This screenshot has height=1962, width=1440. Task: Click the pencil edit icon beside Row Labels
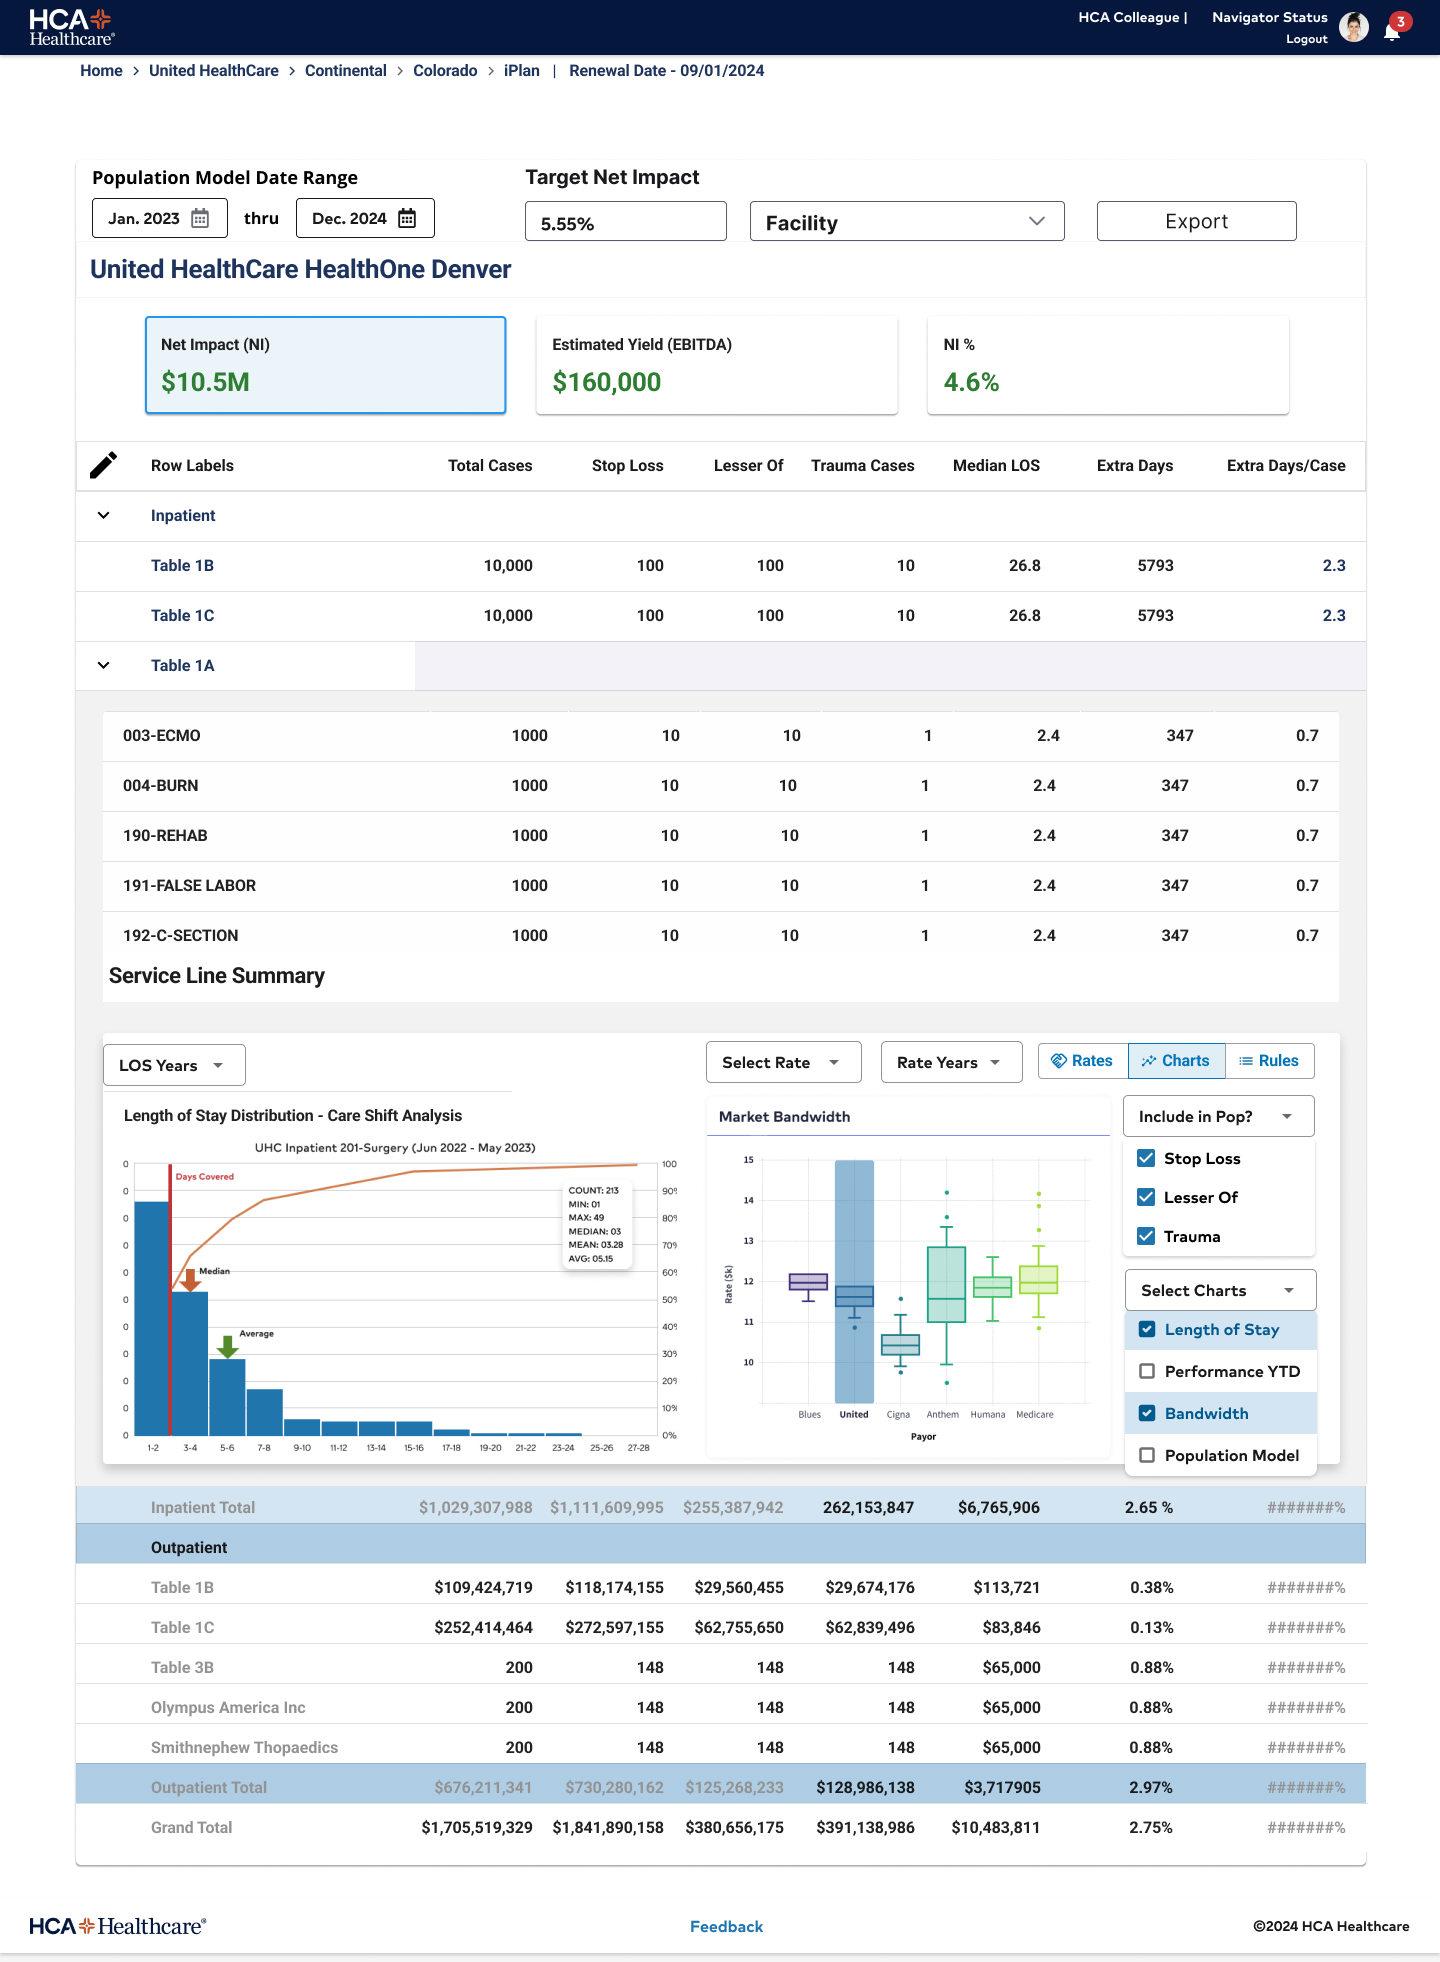(103, 465)
